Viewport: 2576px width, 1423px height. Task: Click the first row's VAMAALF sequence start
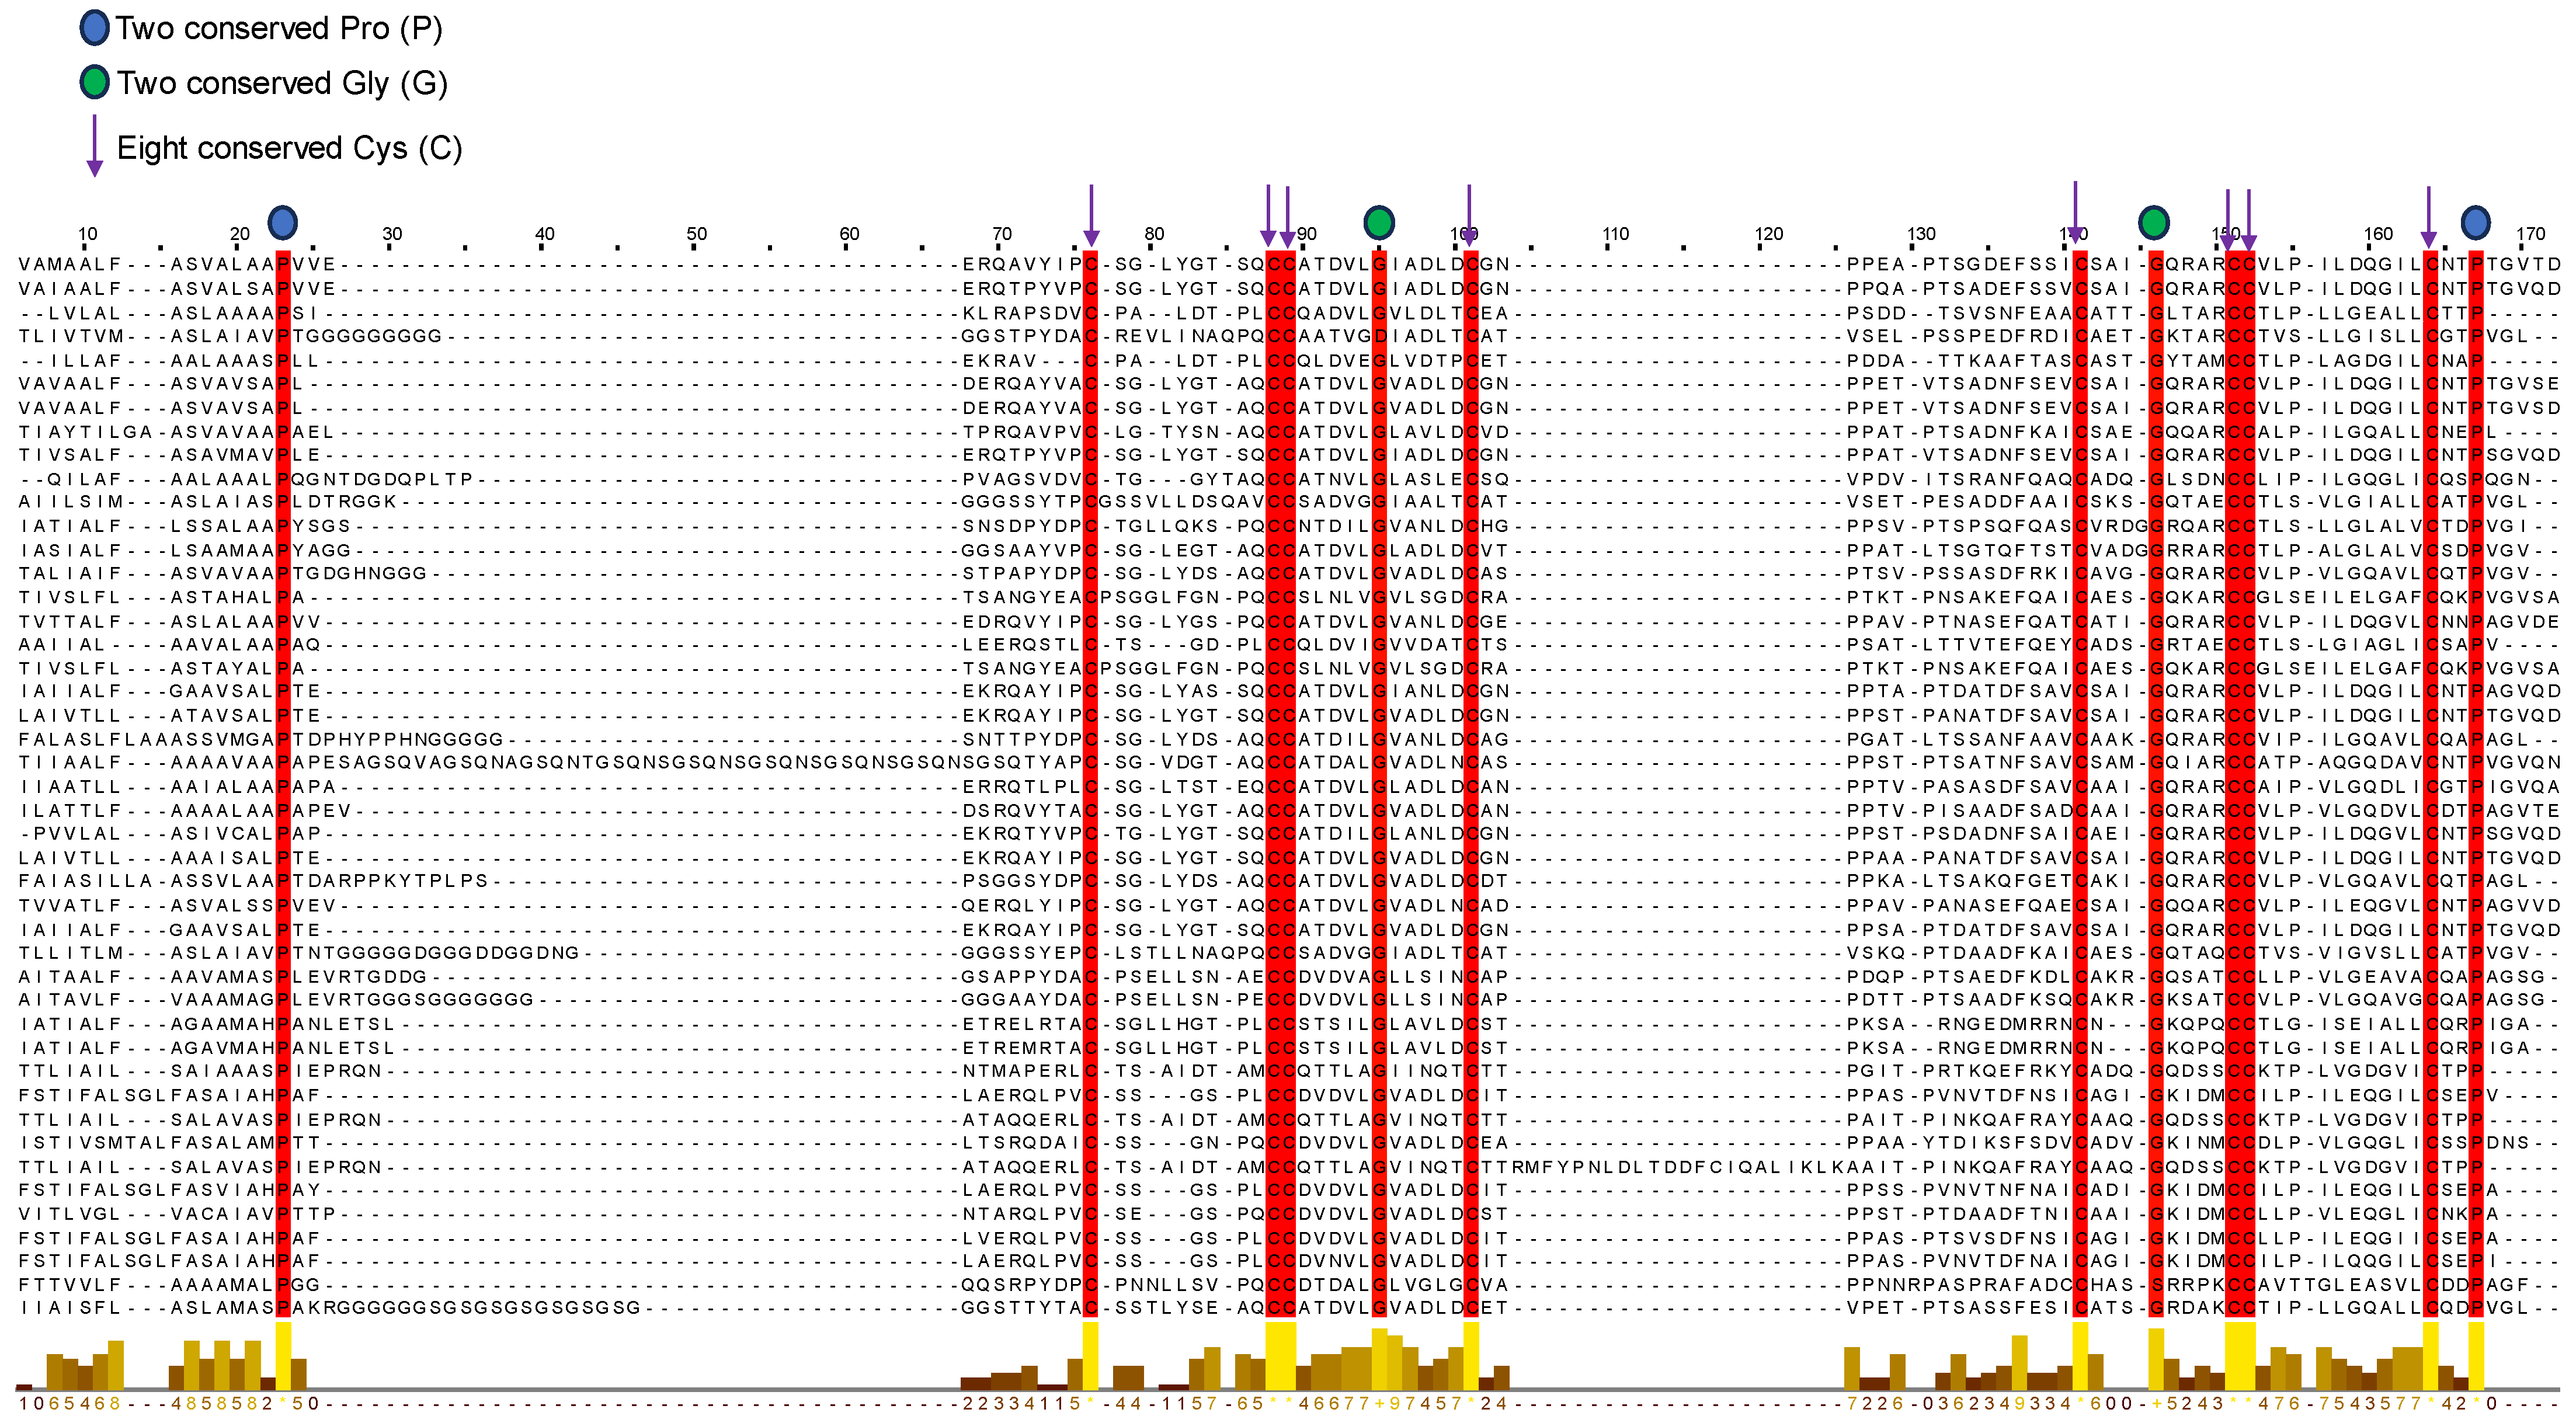point(69,265)
